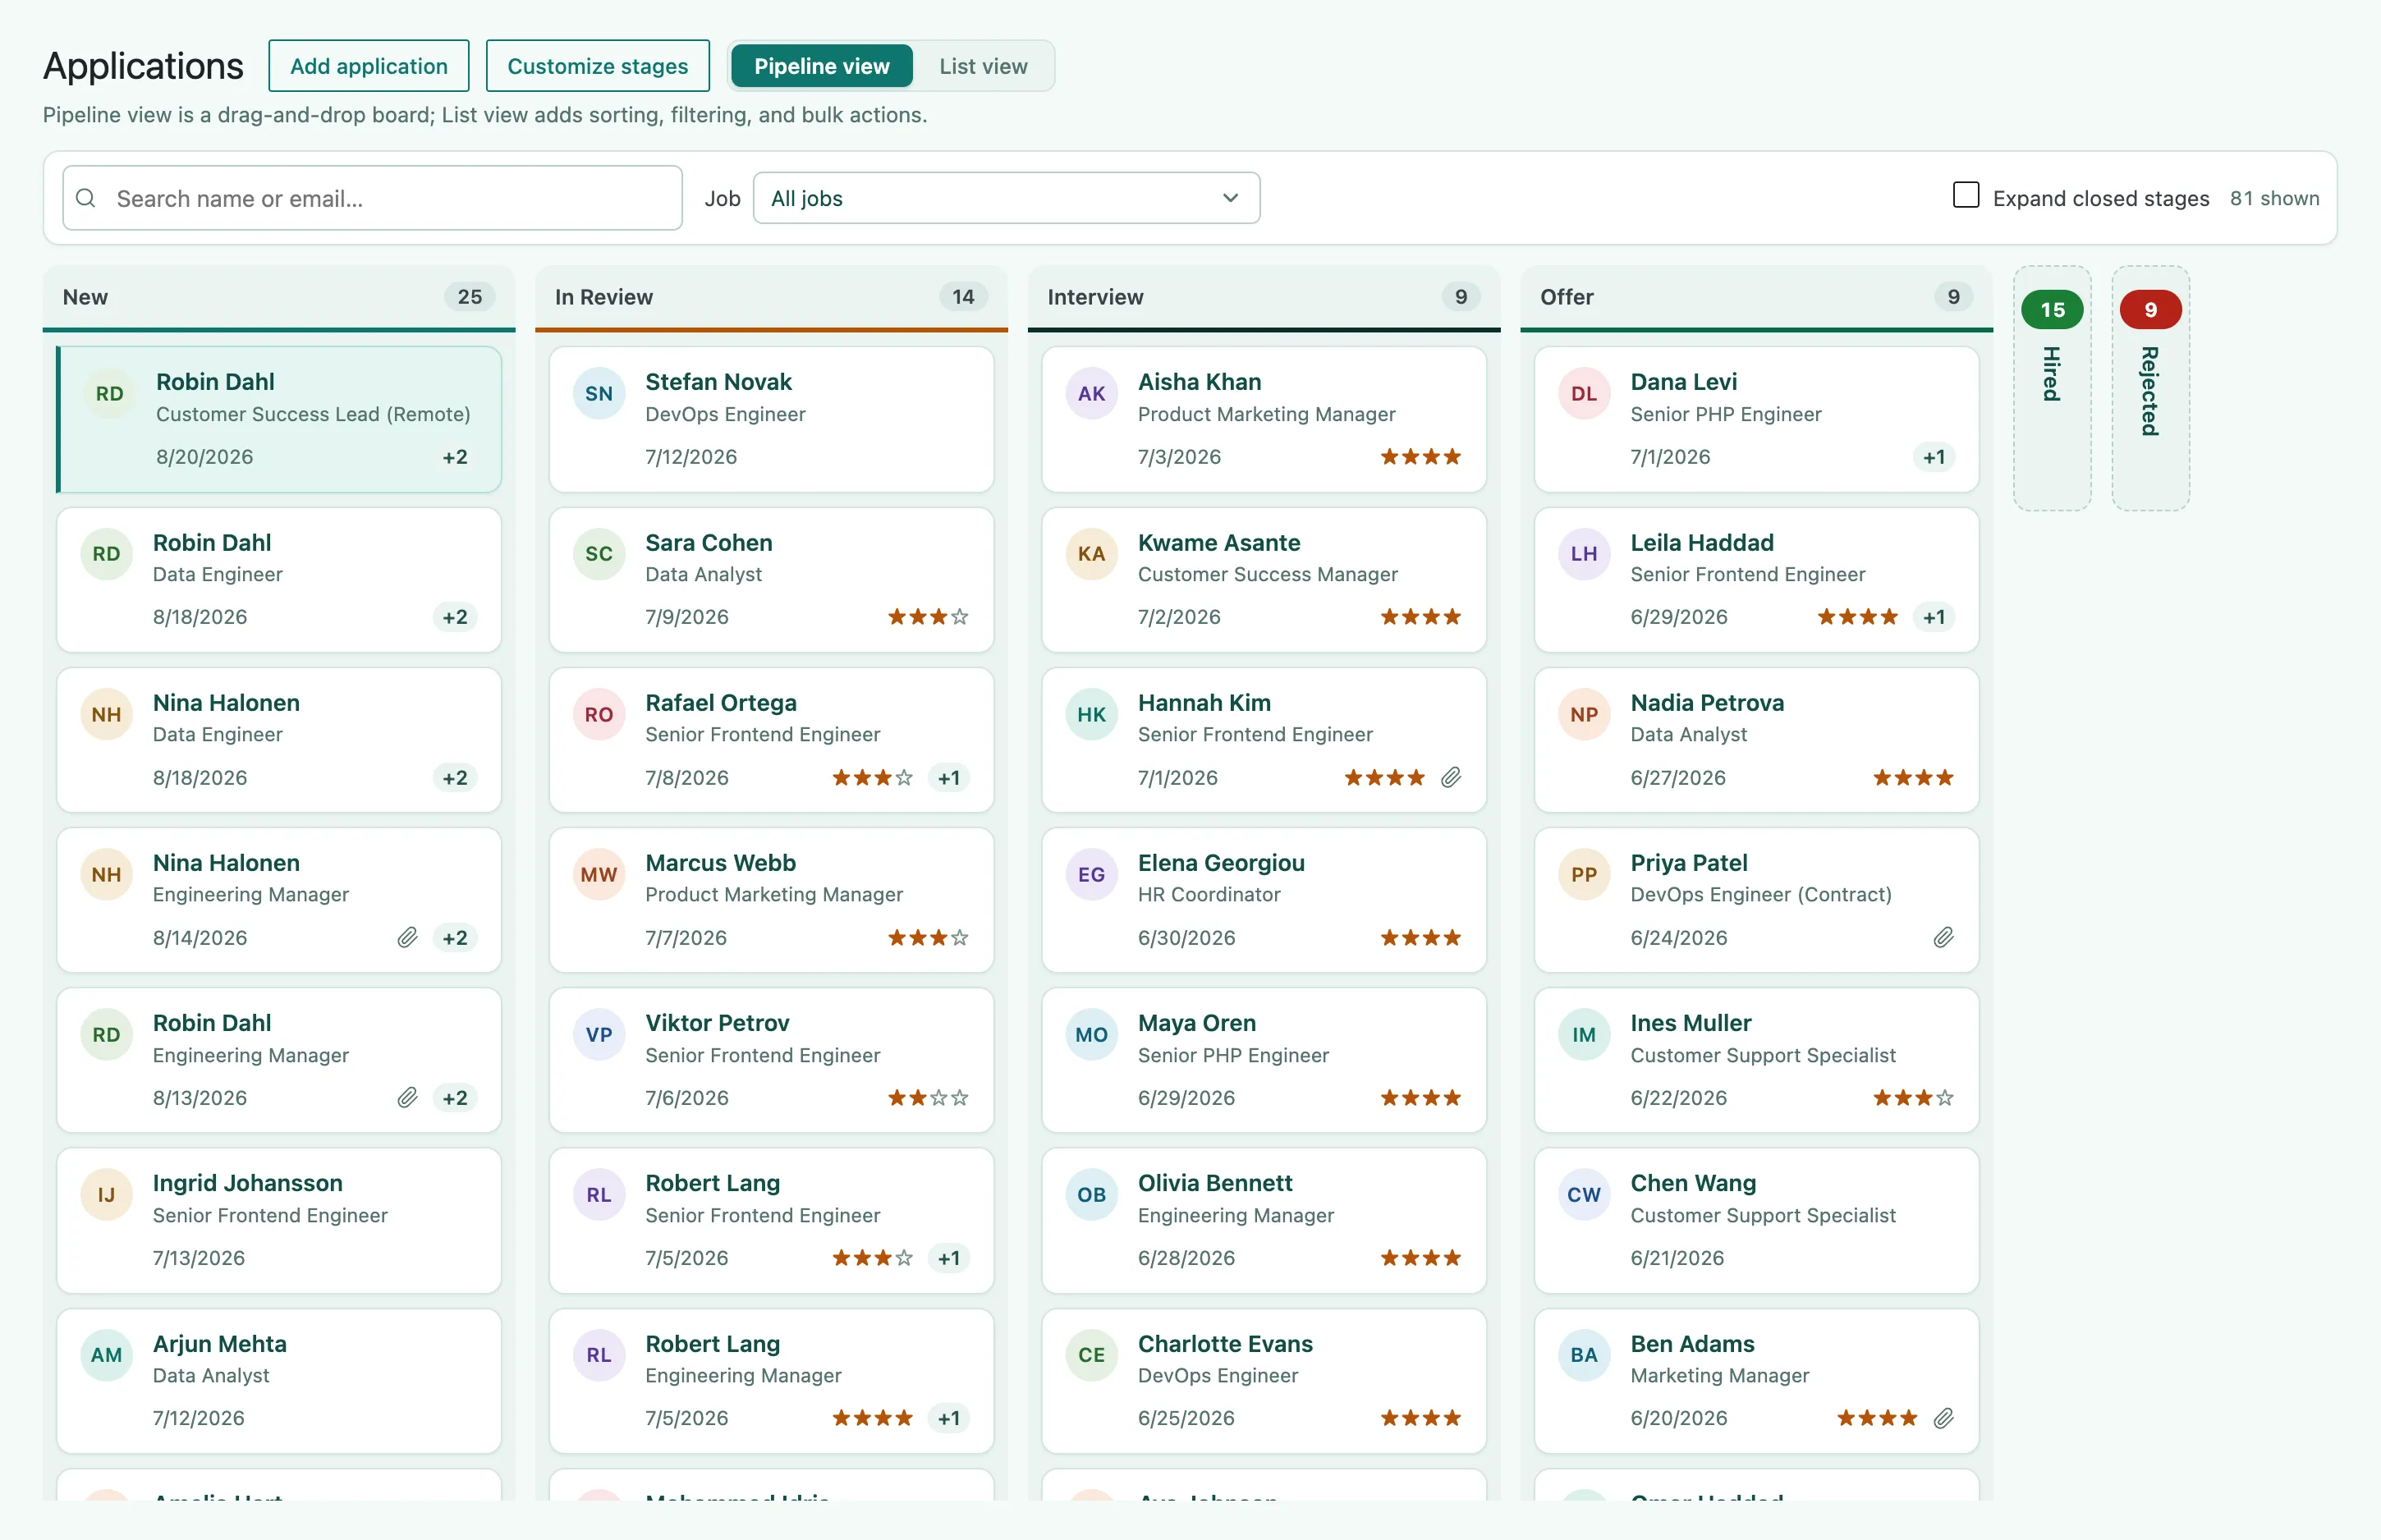
Task: Open Kwame Asante's application card
Action: [1264, 579]
